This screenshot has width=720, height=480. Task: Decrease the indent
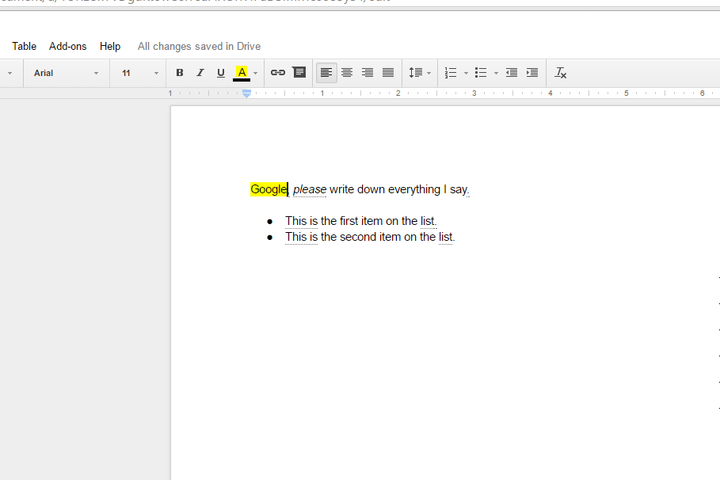pyautogui.click(x=512, y=73)
